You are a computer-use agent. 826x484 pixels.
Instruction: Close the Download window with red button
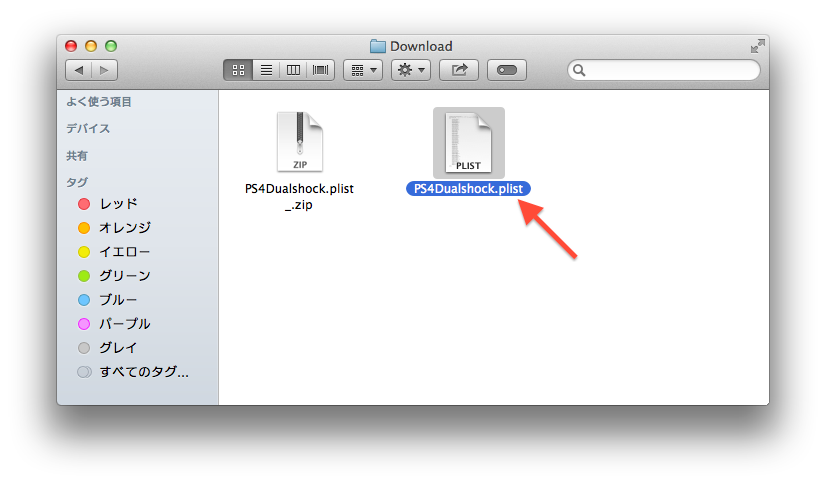[71, 46]
